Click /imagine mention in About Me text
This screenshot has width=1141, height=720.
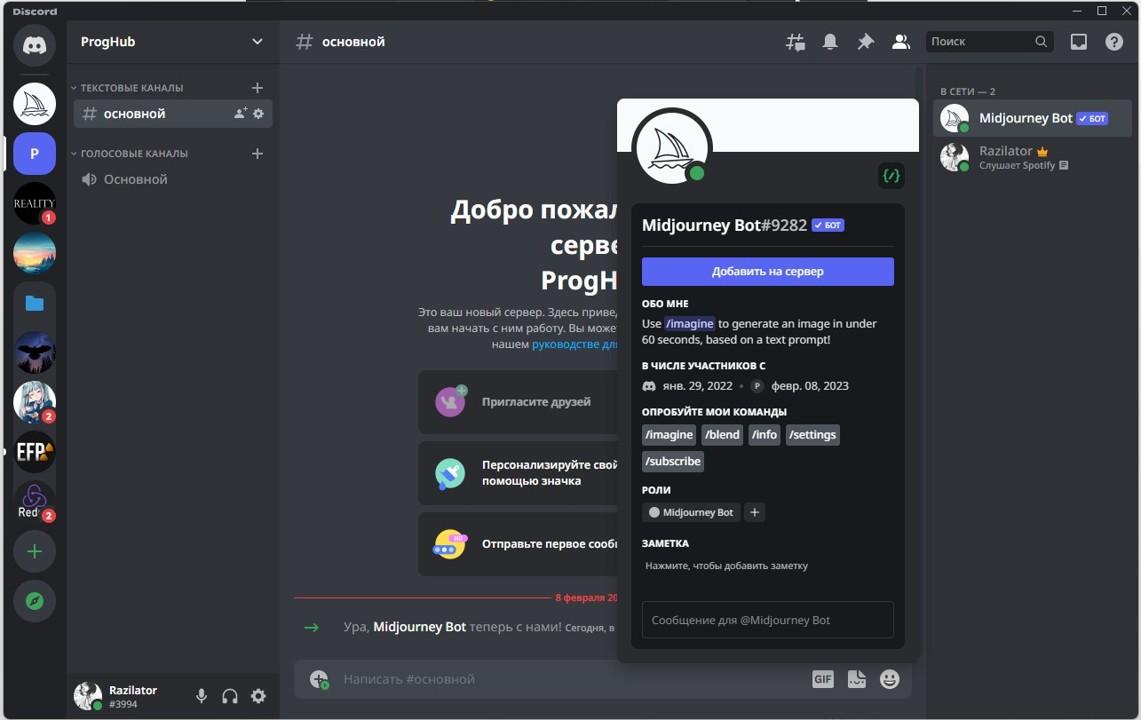[689, 323]
